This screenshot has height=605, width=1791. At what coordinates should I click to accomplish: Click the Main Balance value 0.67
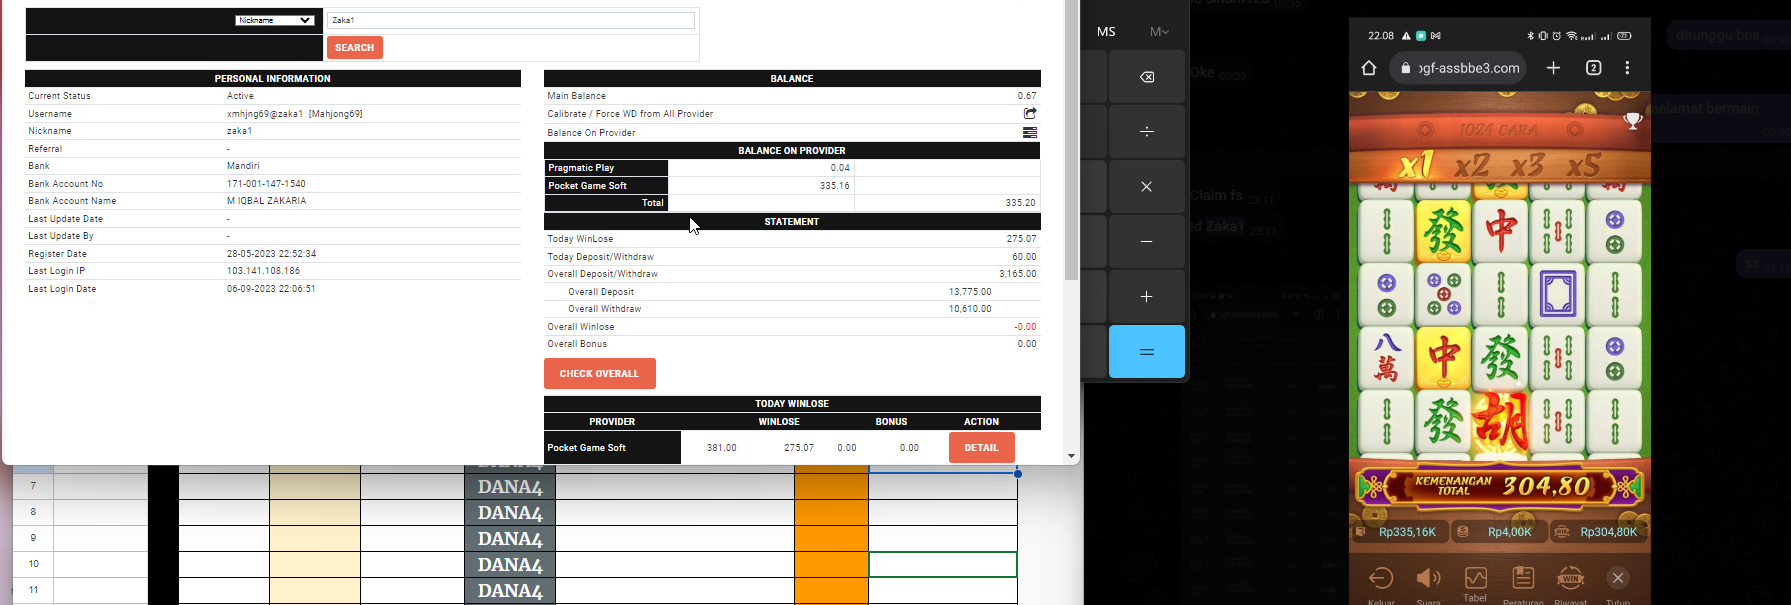1027,96
